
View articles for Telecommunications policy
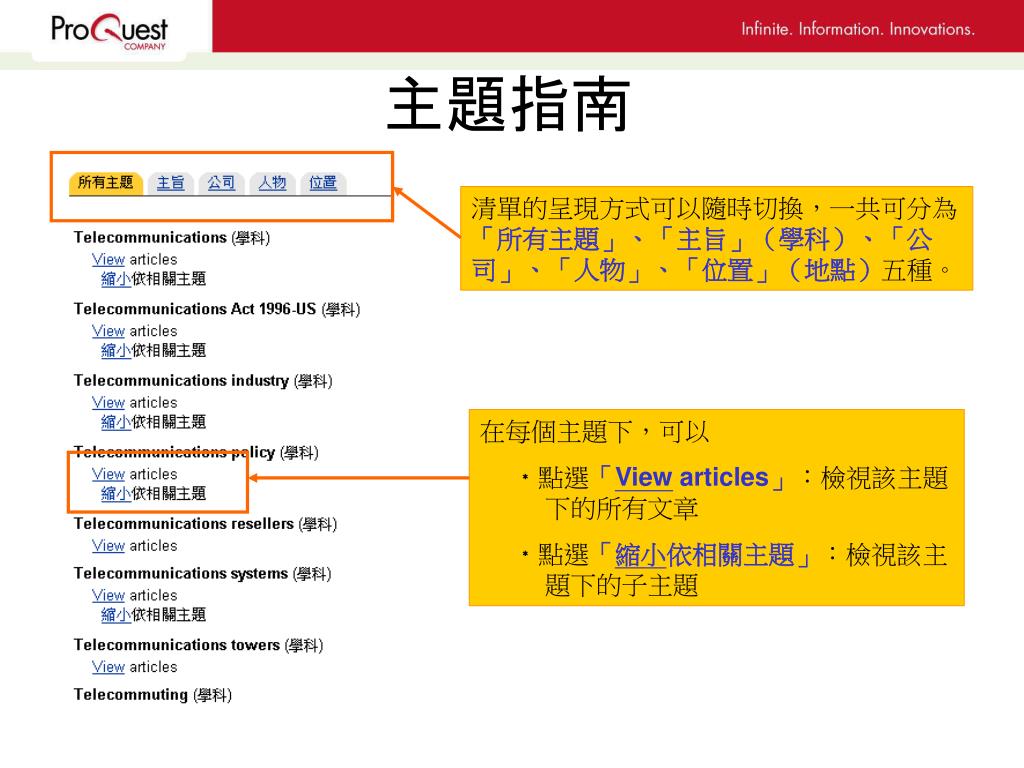[108, 474]
